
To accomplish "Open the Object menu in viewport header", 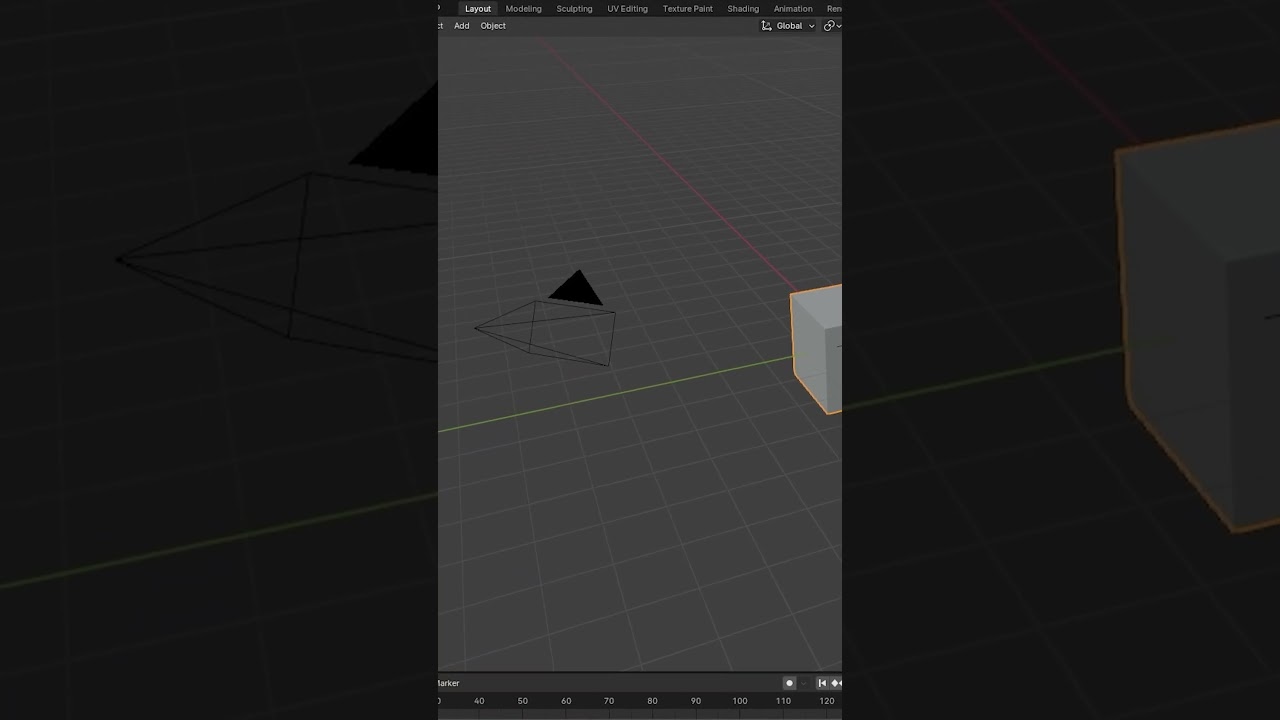I will pyautogui.click(x=493, y=26).
